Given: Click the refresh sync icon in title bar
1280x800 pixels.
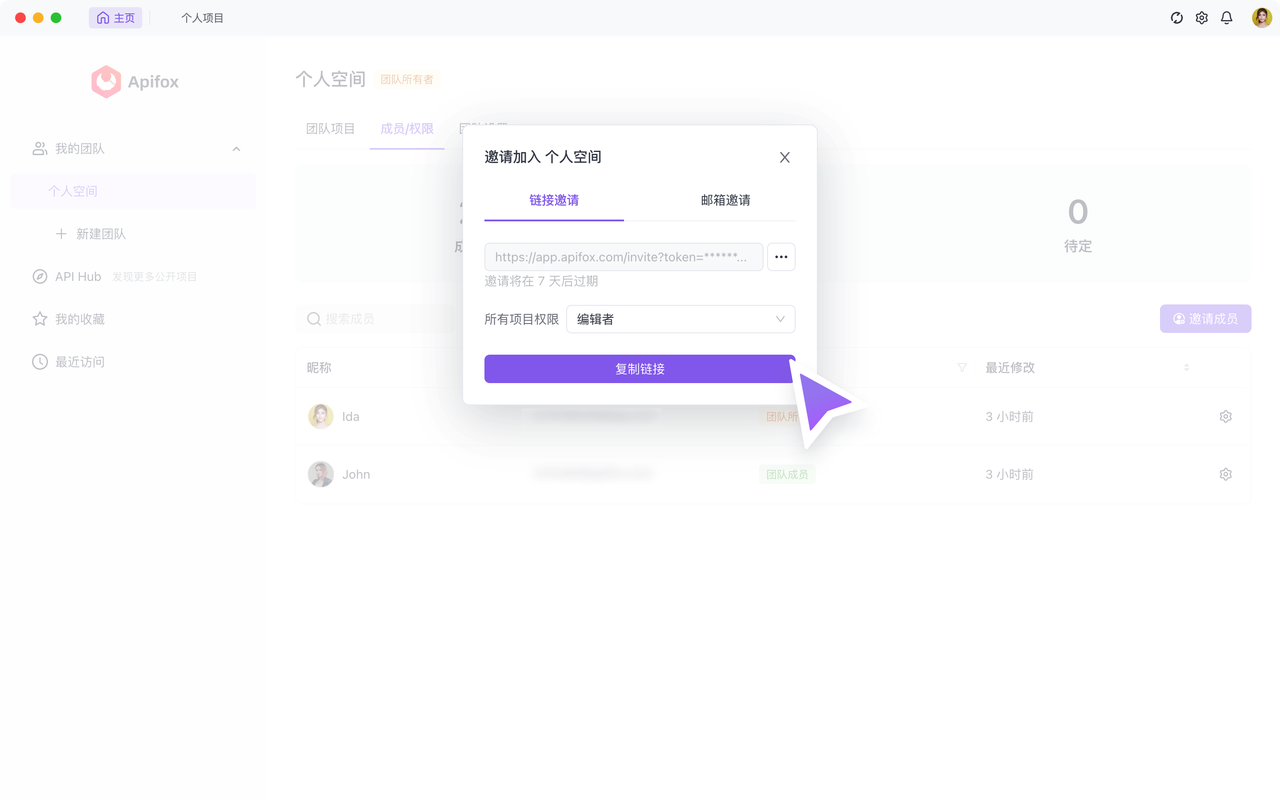Looking at the screenshot, I should 1177,18.
